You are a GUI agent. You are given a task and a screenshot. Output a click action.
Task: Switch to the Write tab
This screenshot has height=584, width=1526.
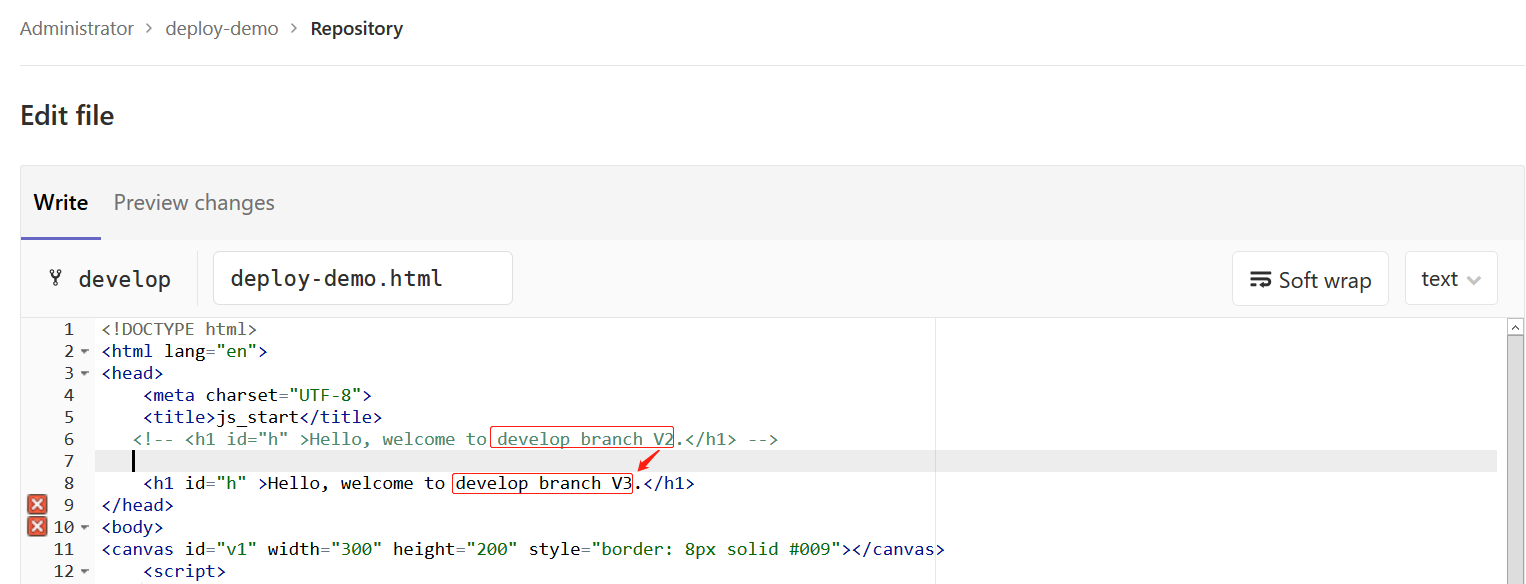pyautogui.click(x=61, y=203)
